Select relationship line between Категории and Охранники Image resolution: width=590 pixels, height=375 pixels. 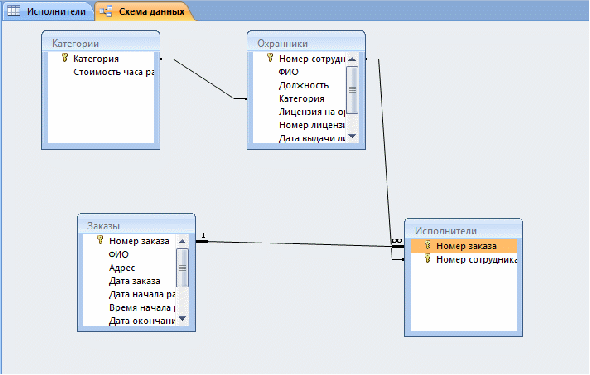click(203, 79)
